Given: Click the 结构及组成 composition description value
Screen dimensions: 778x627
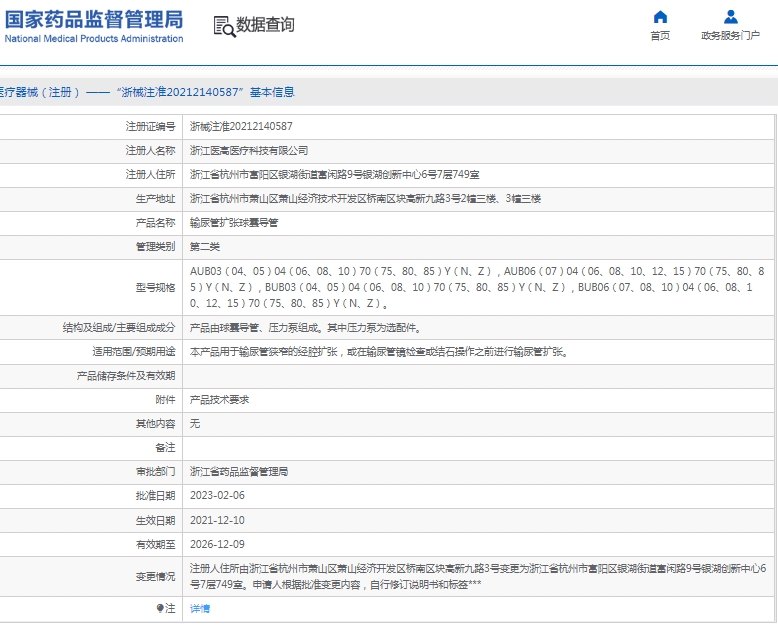Looking at the screenshot, I should pyautogui.click(x=306, y=328).
